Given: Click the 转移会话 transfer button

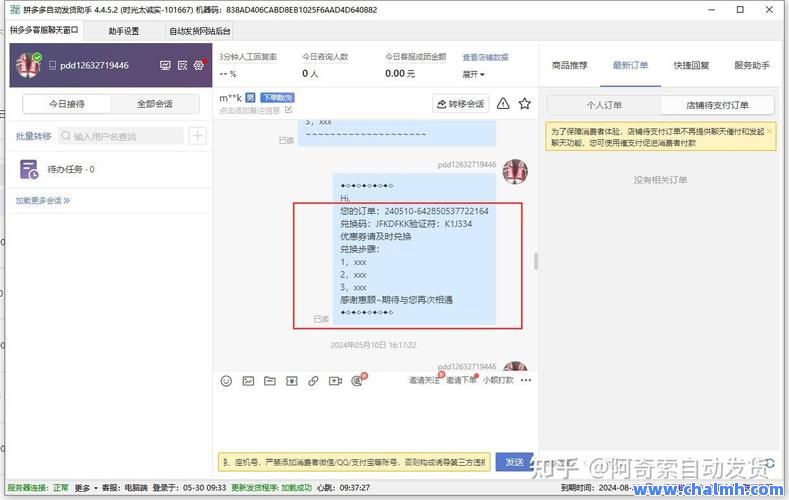Looking at the screenshot, I should [x=460, y=104].
